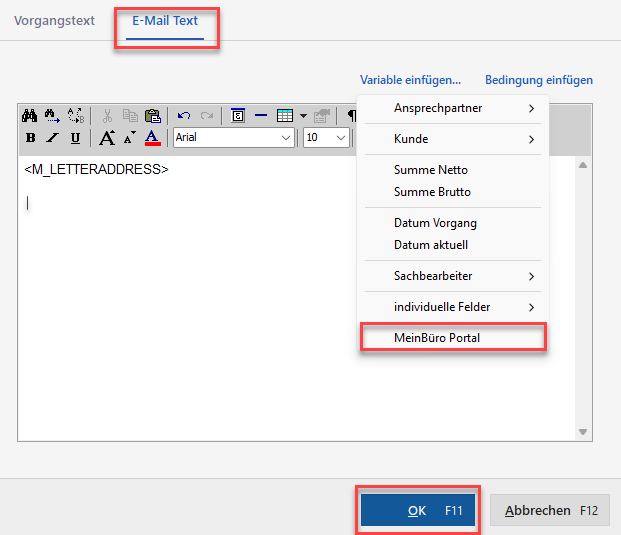Insert a horizontal line
This screenshot has width=621, height=535.
point(261,115)
